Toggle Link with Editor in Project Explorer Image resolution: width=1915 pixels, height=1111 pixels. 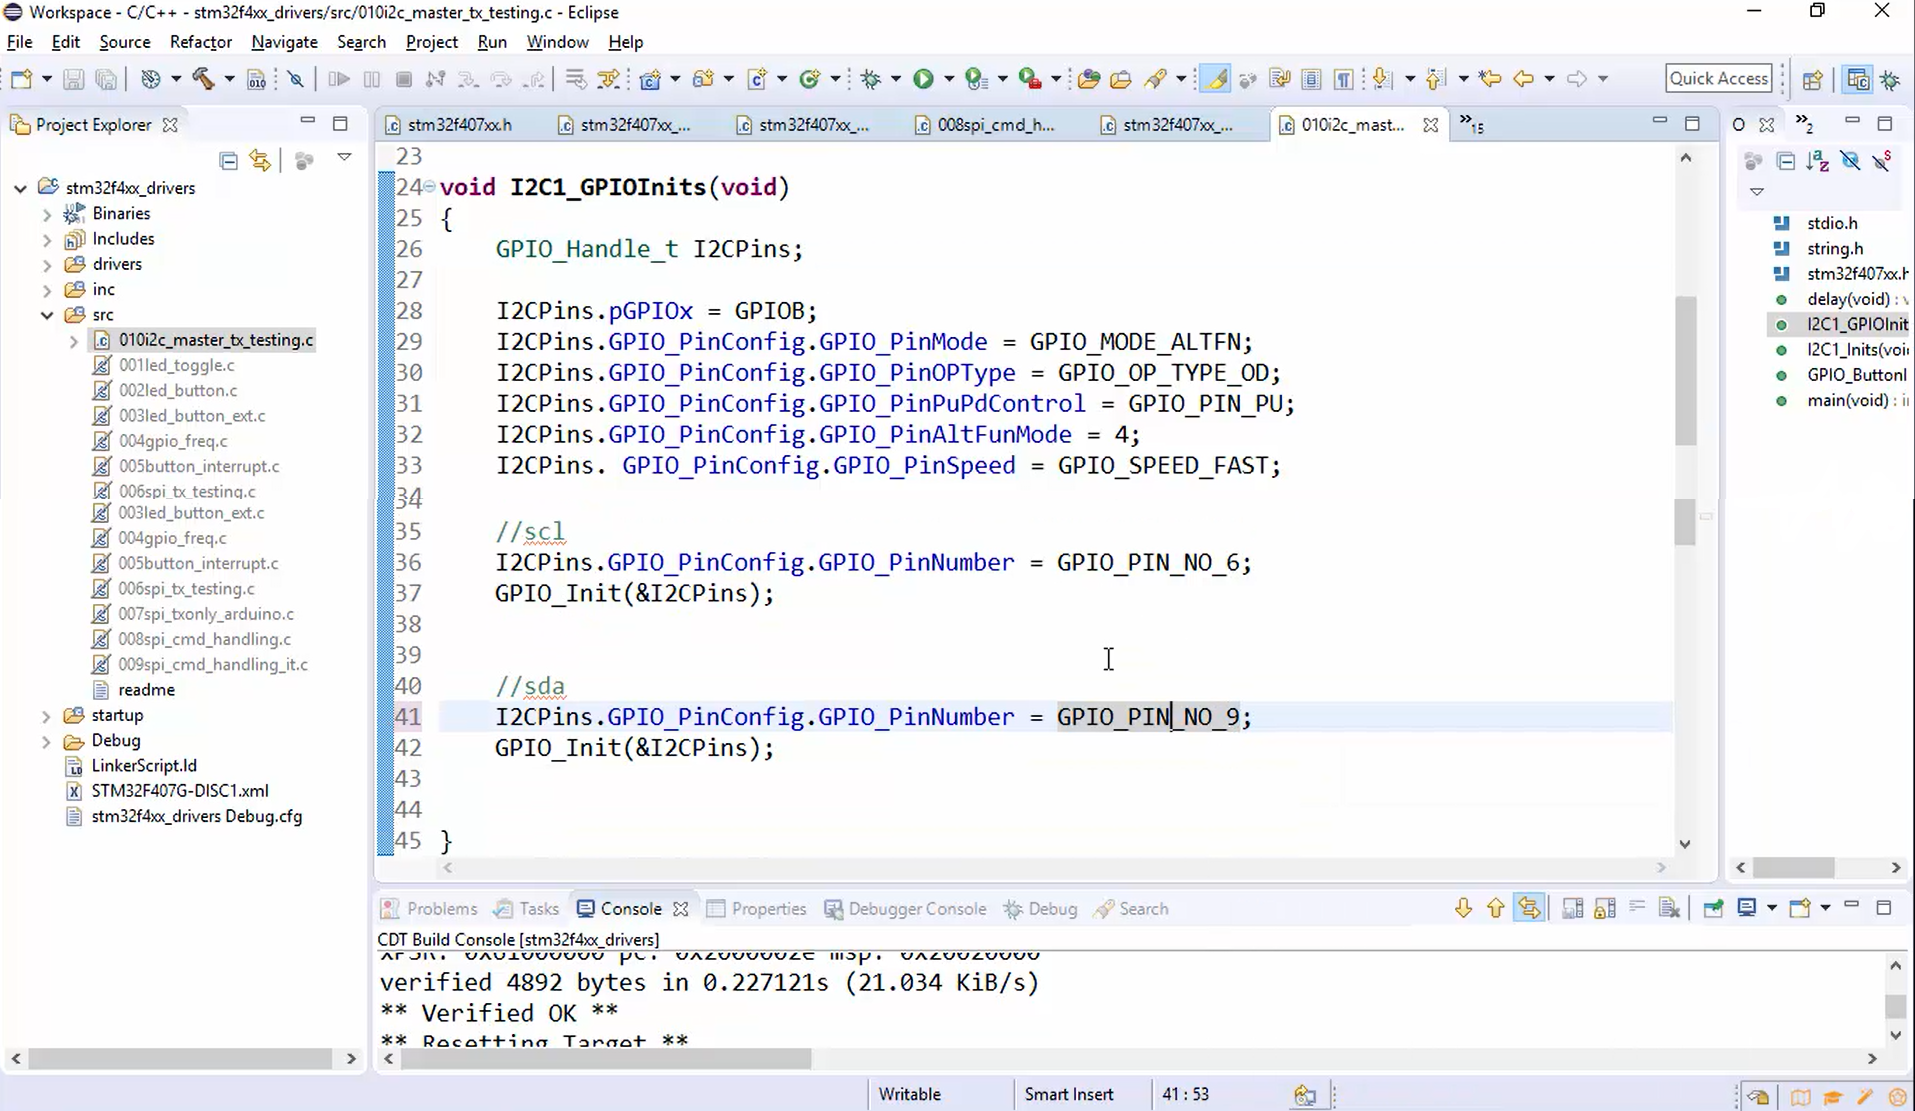[260, 160]
